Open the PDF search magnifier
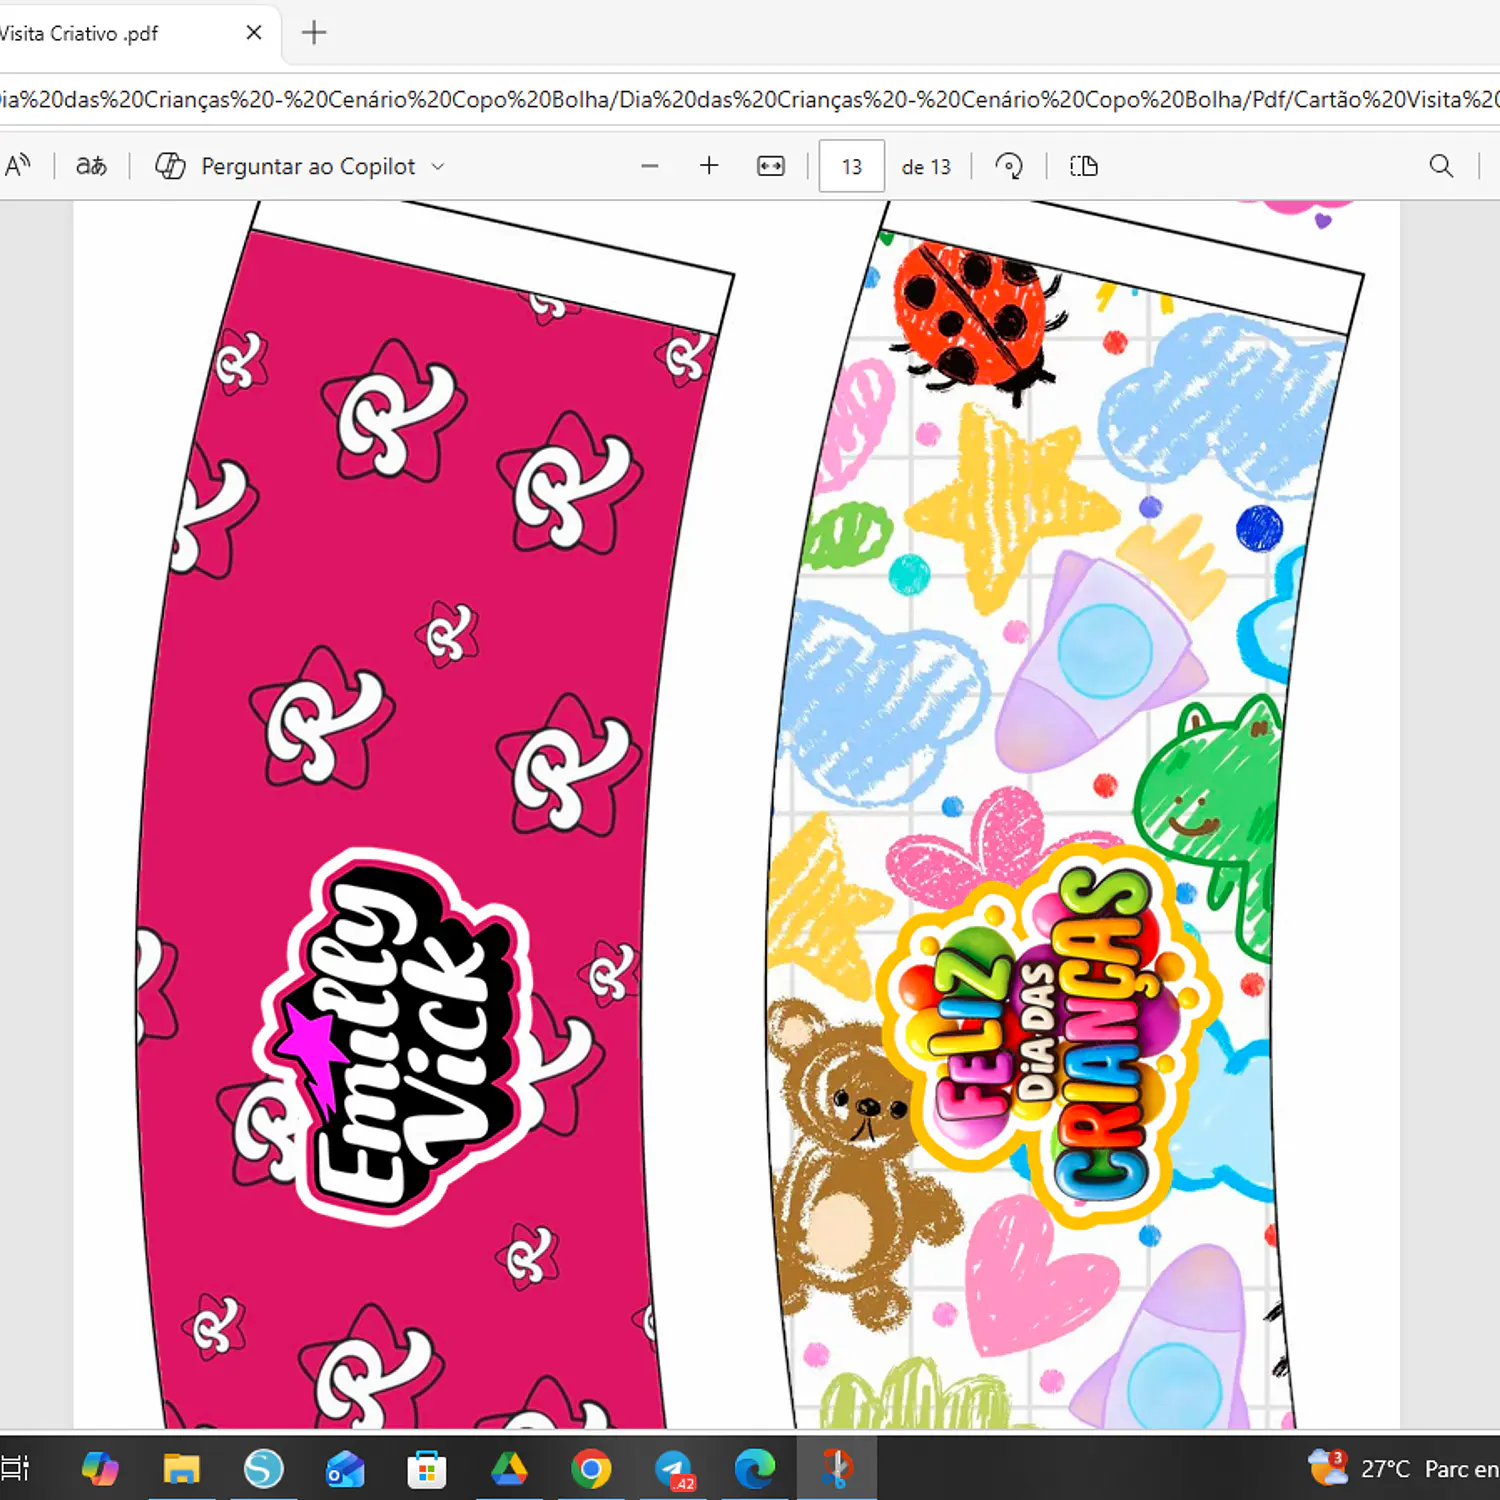The width and height of the screenshot is (1500, 1500). 1441,166
